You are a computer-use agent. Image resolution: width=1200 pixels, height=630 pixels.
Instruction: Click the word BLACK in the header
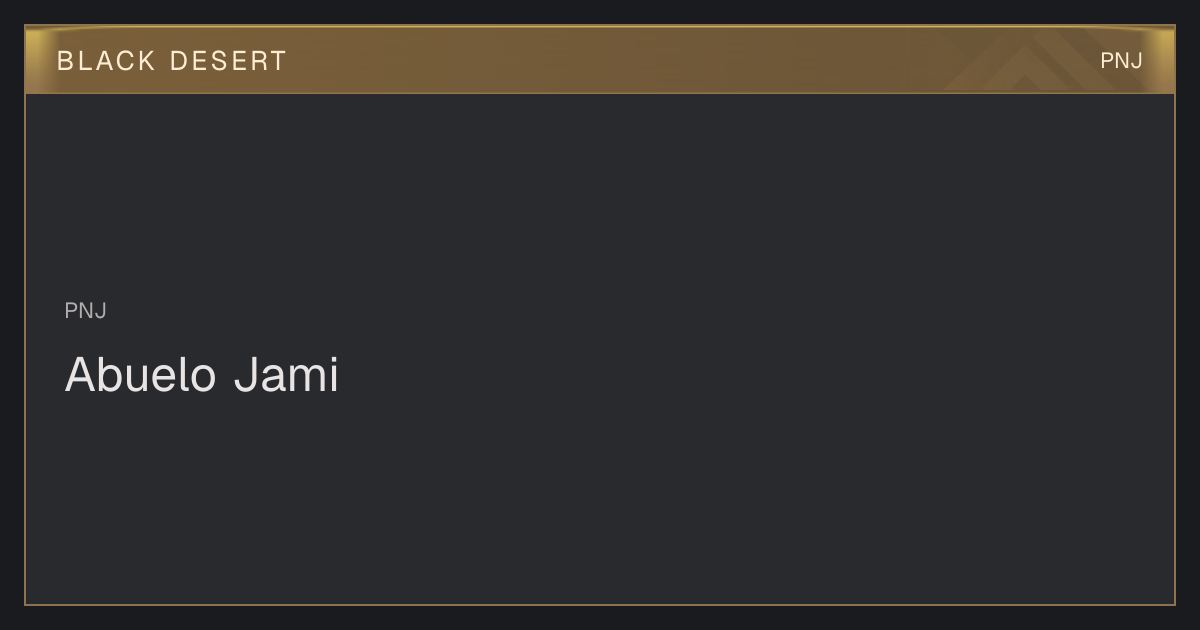(x=107, y=61)
